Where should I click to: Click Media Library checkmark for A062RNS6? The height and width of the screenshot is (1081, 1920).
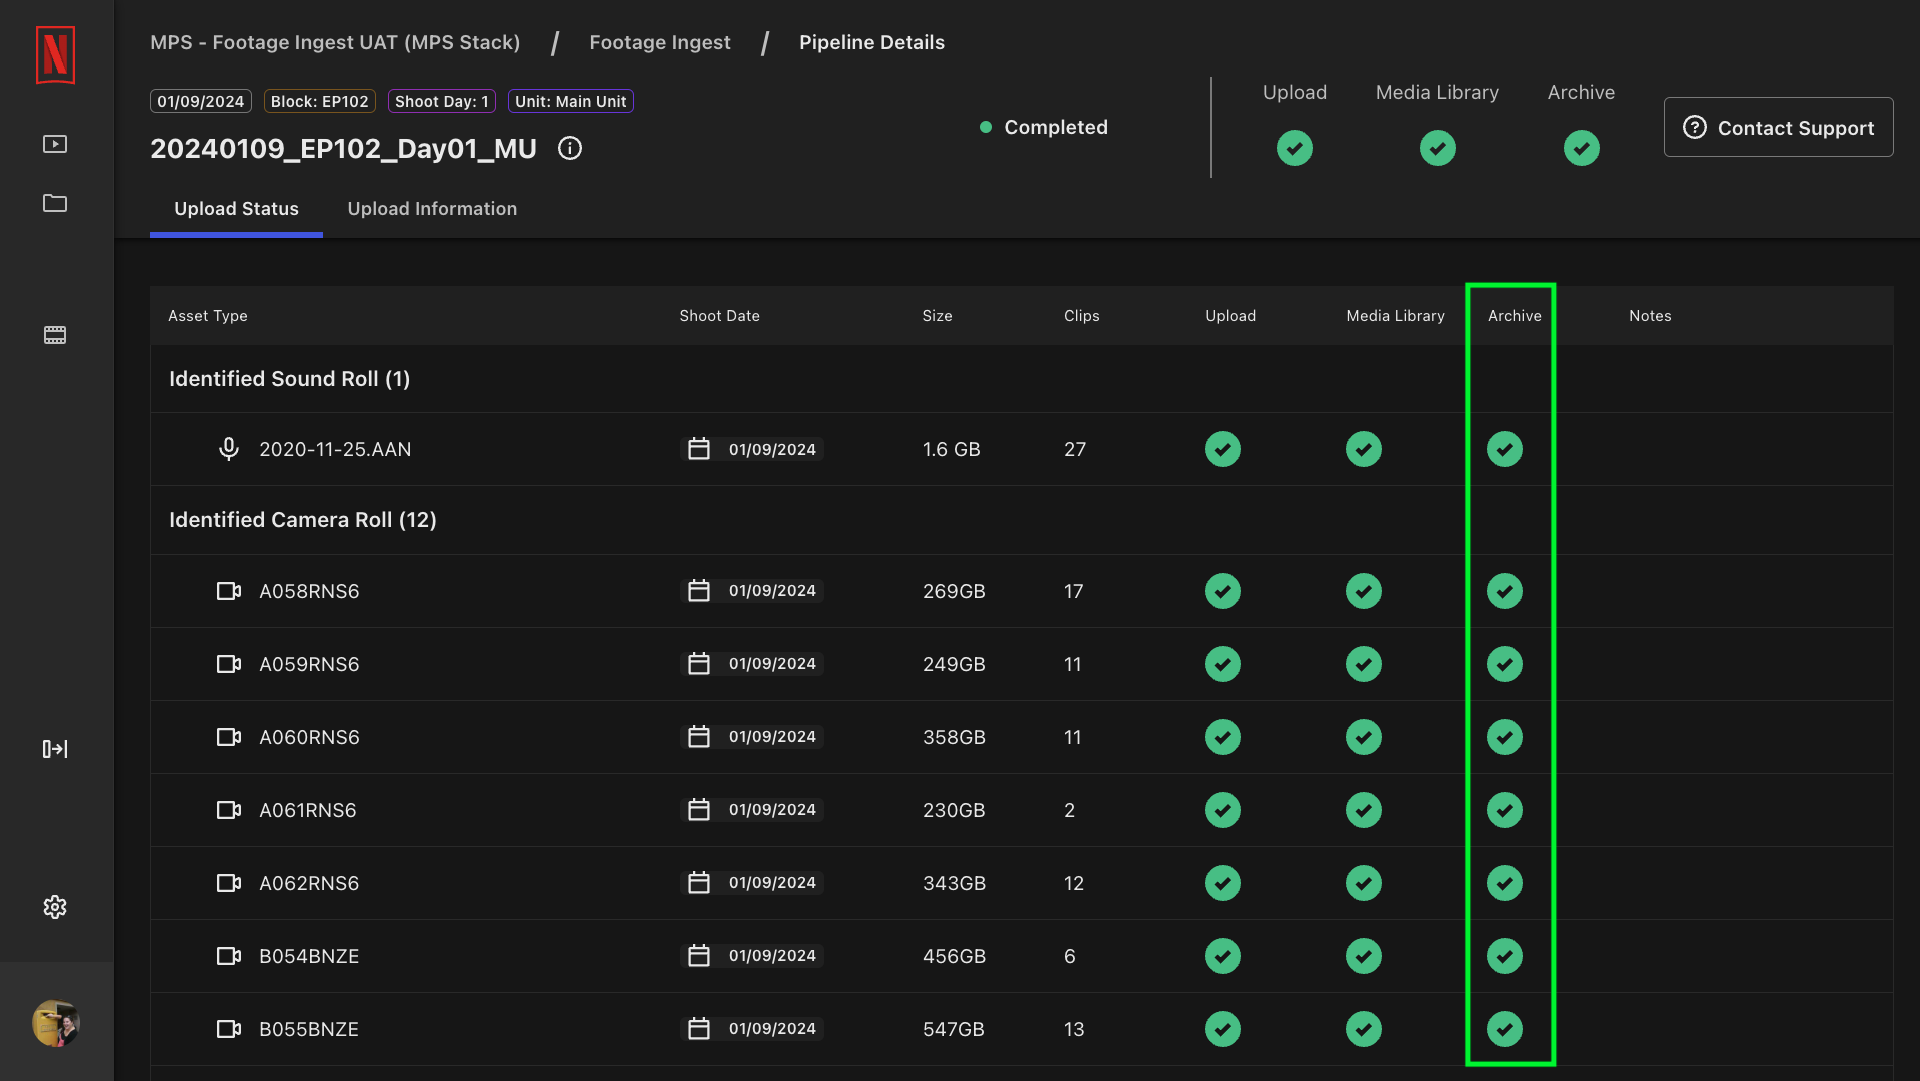[1364, 883]
